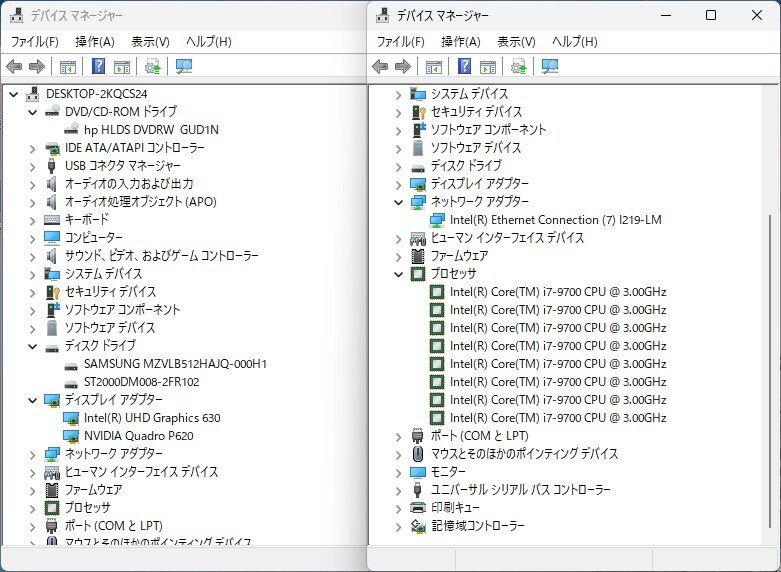Screen dimensions: 781x572
Task: Expand IDE ATA/ATAPI コントローラー node
Action: click(32, 148)
